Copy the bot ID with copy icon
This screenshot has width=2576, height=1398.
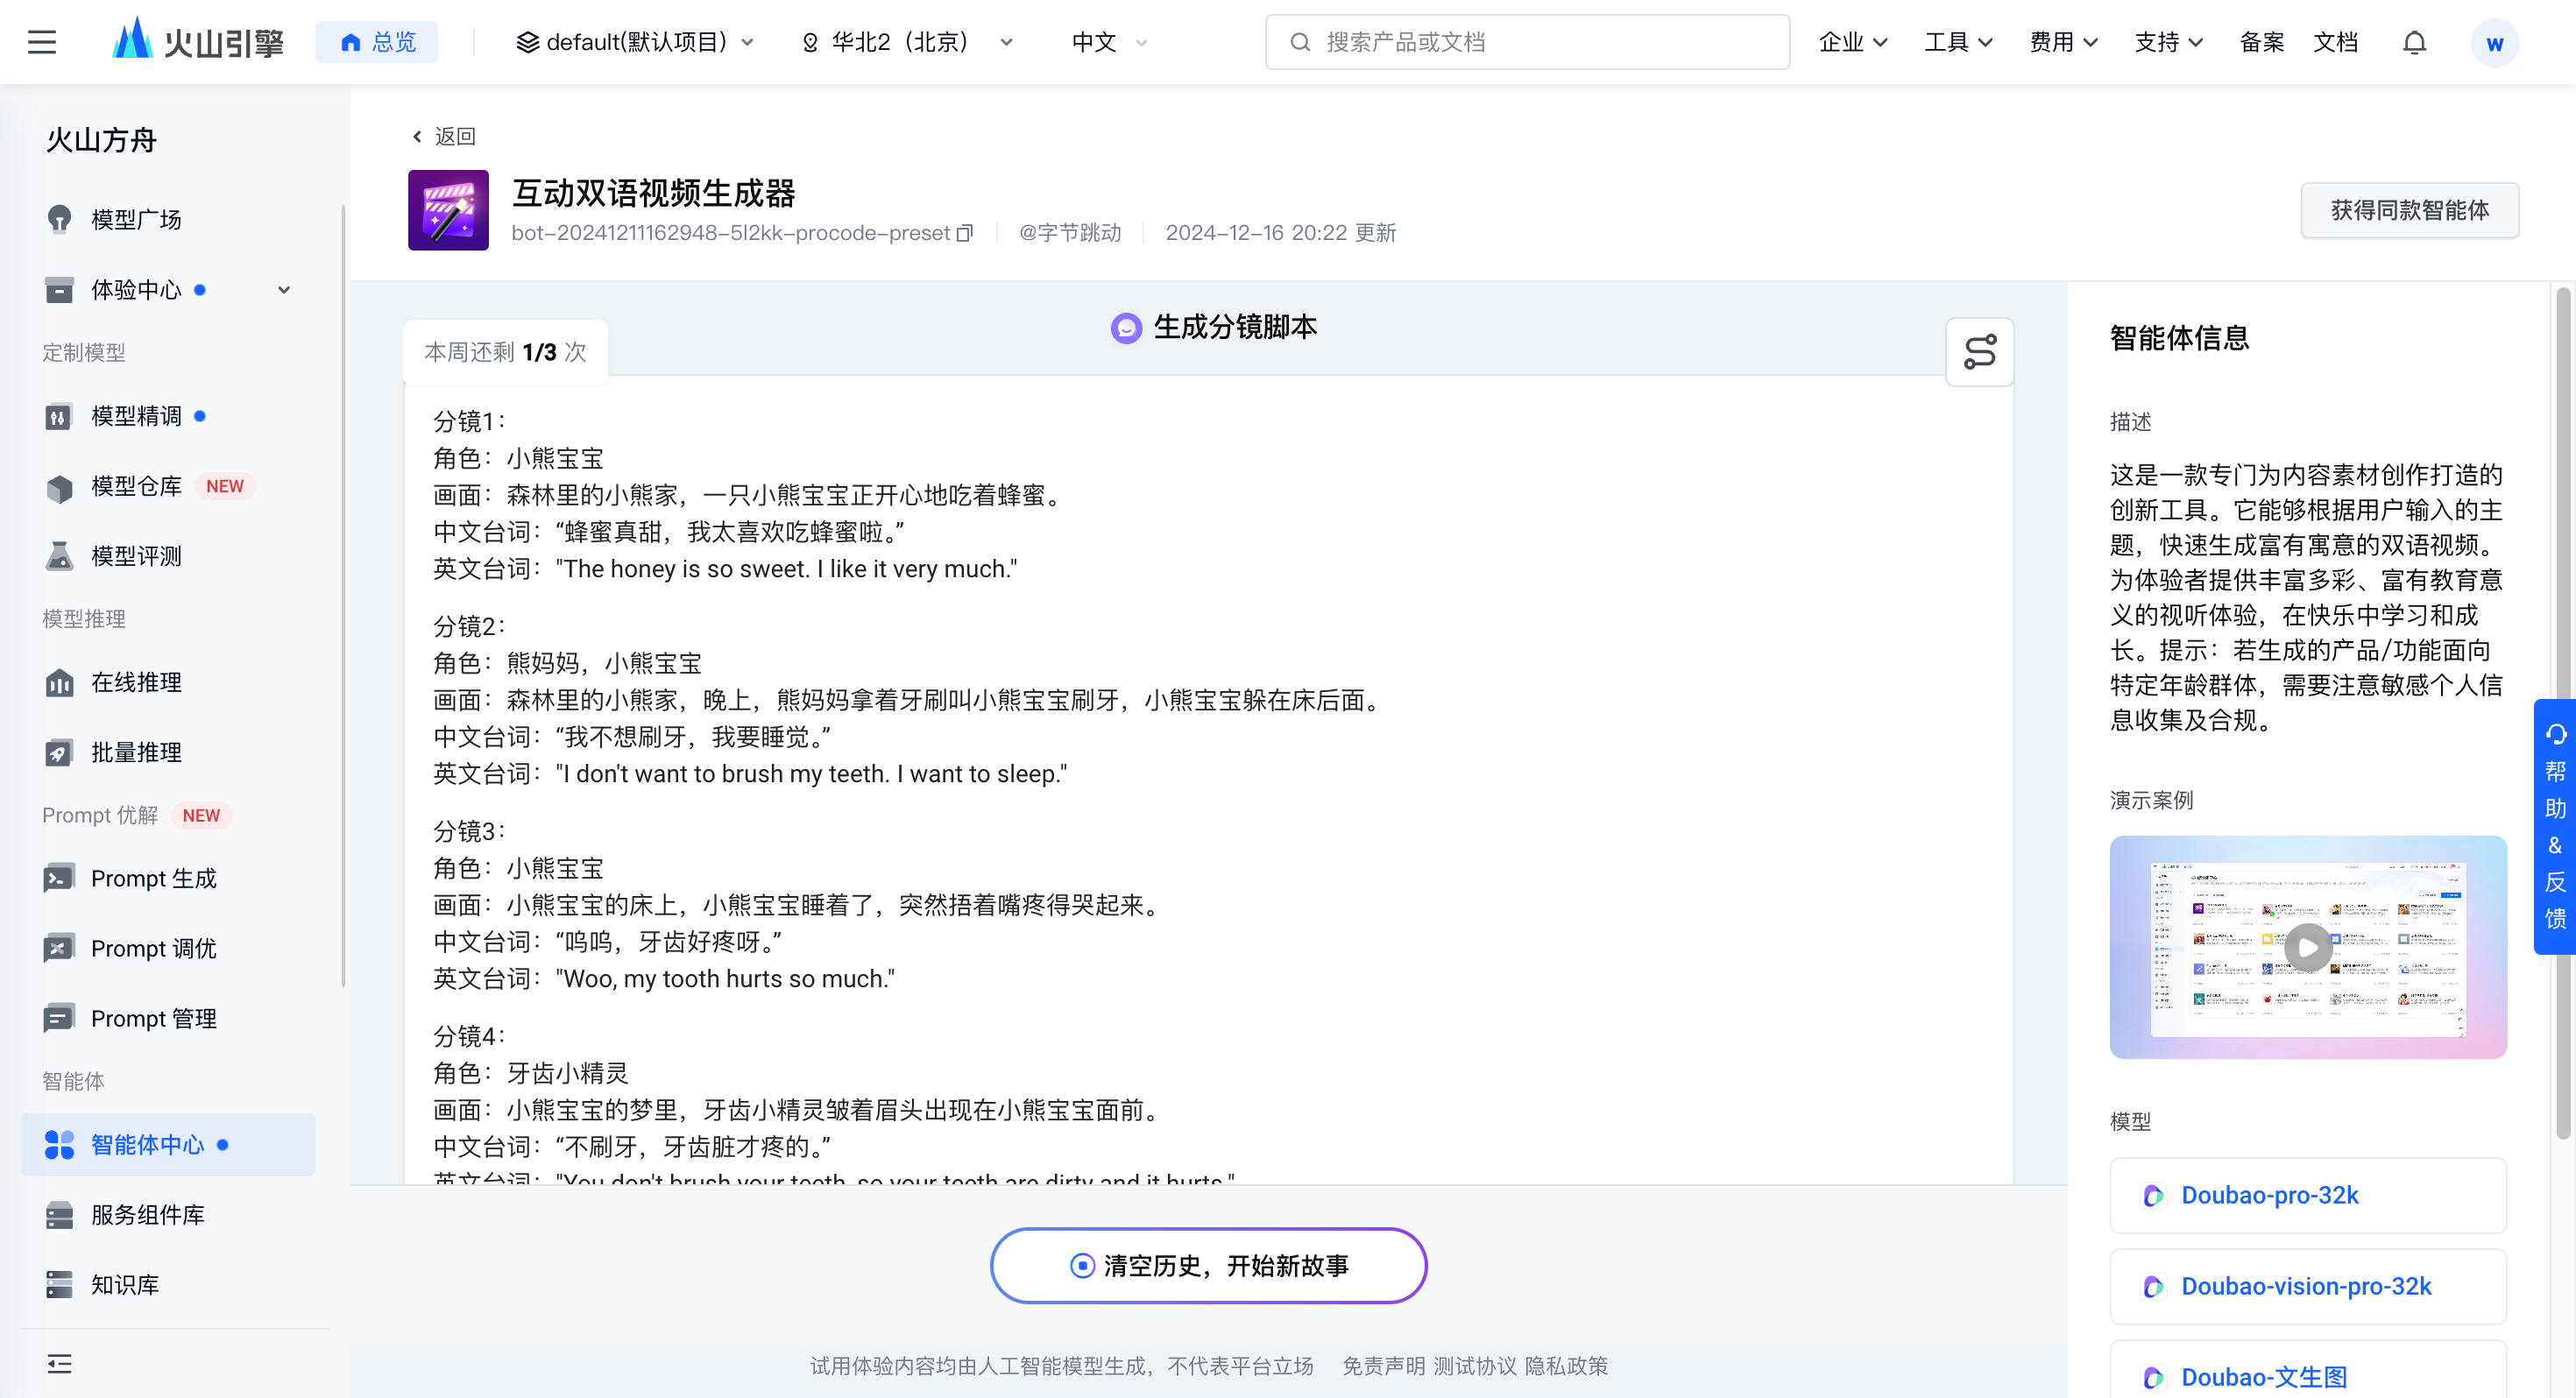964,233
